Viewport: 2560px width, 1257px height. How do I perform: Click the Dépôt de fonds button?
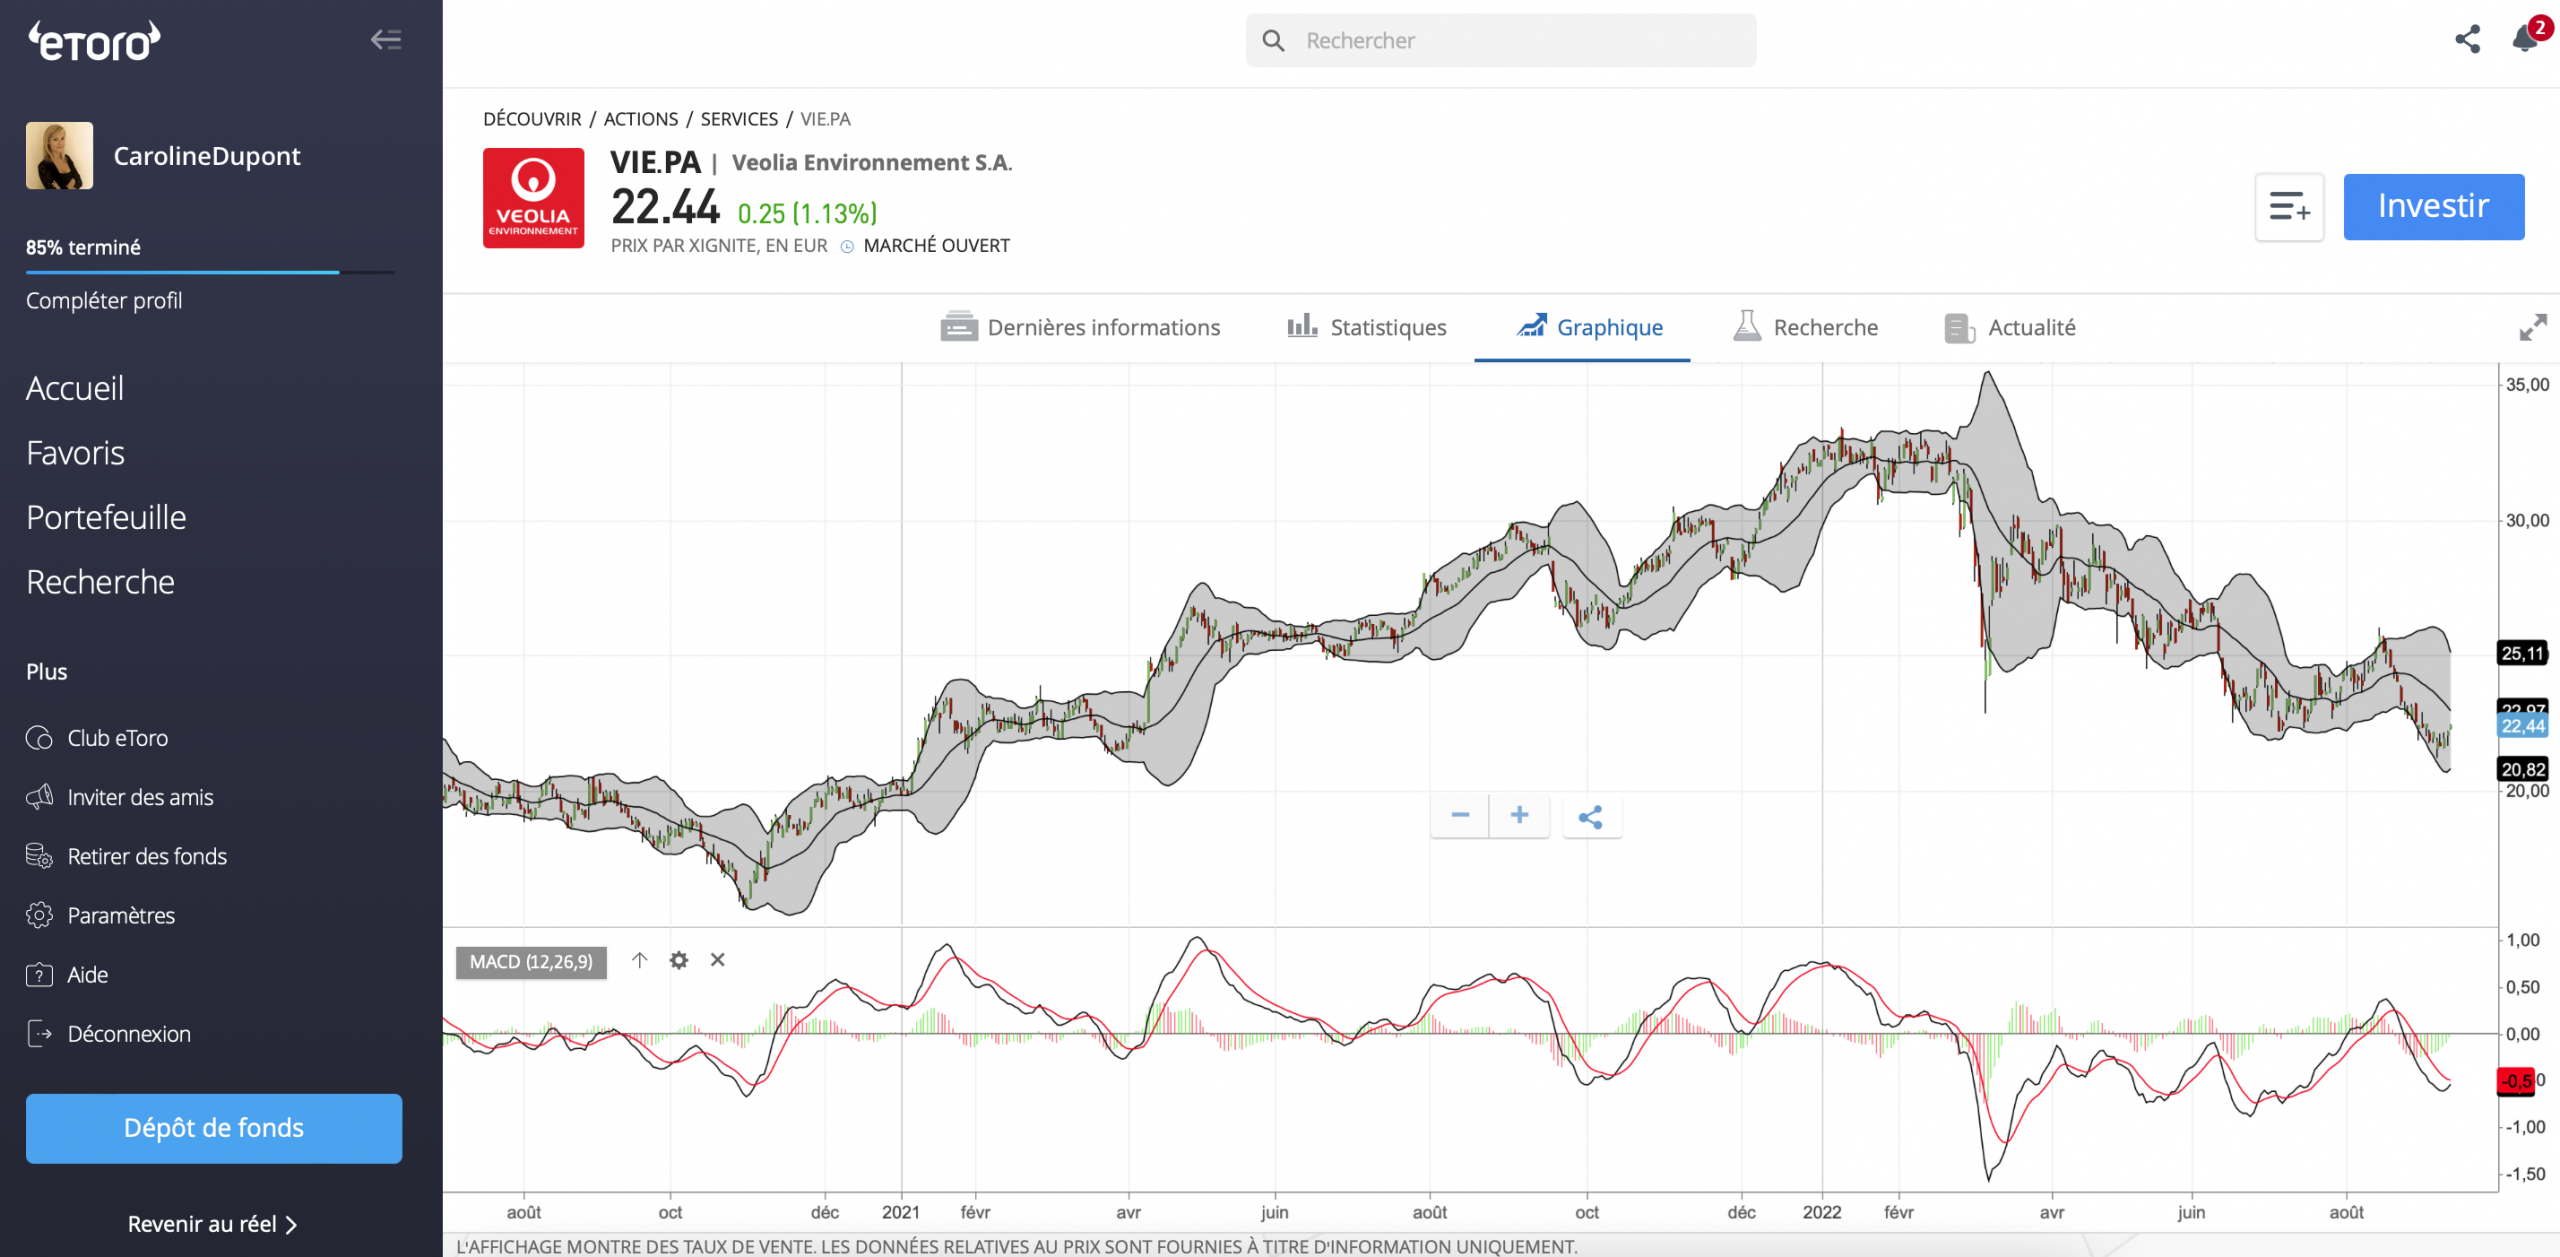pyautogui.click(x=214, y=1128)
